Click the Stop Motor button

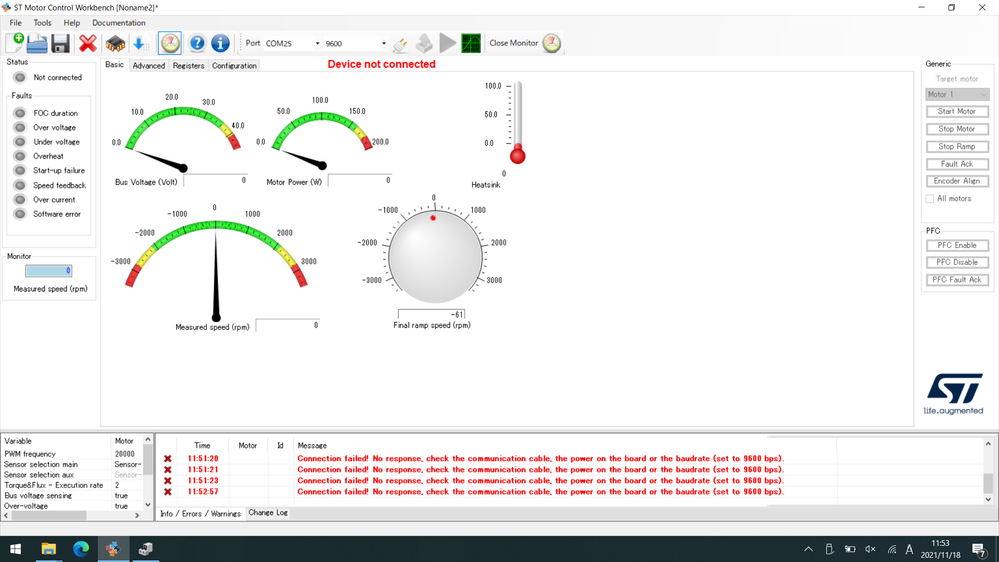coord(957,129)
